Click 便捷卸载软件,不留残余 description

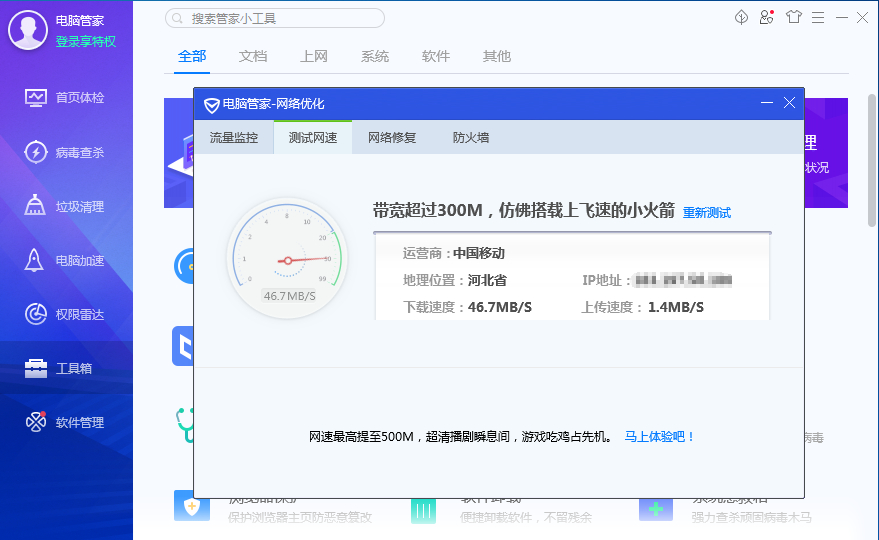526,518
